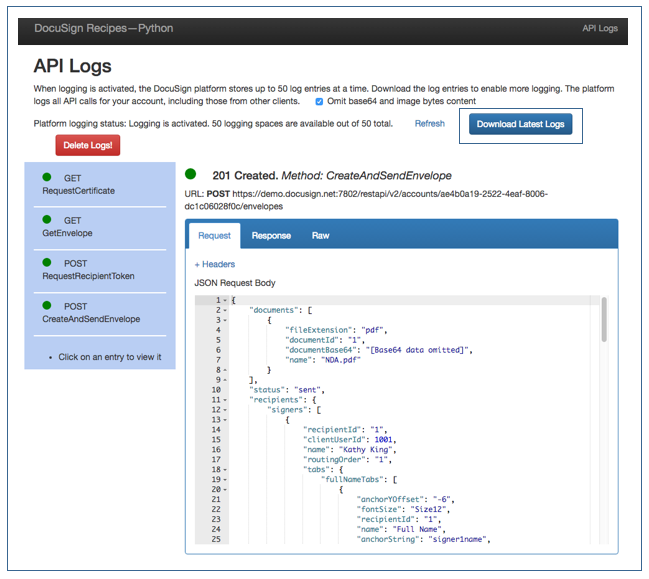
Task: Click the clientUserId 1001 value
Action: coord(383,440)
